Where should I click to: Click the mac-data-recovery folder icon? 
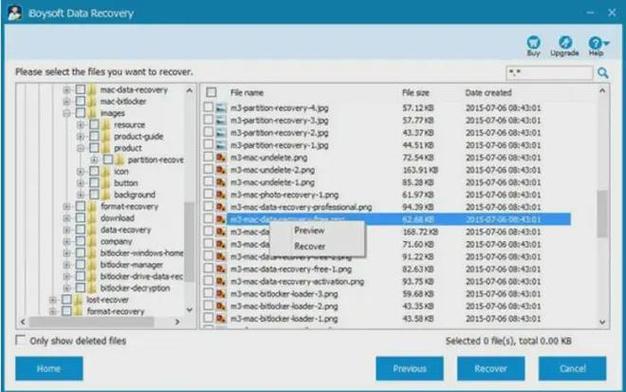coord(92,90)
